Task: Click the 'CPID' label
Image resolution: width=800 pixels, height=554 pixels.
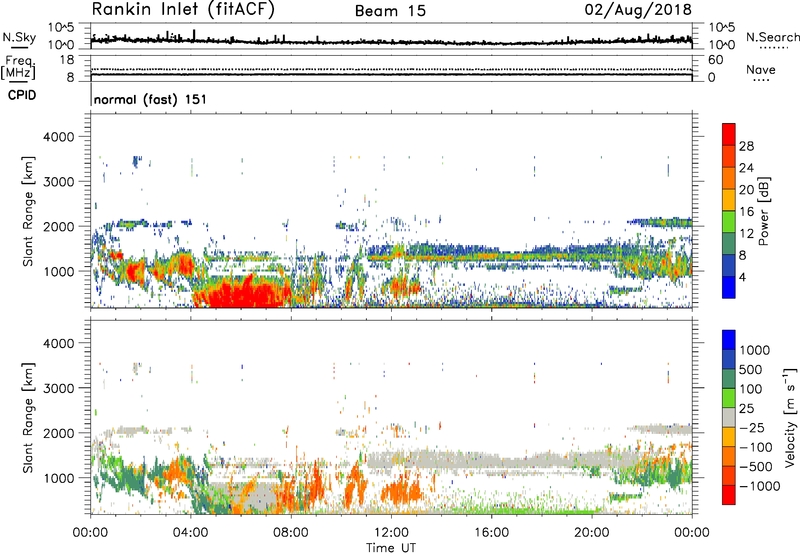Action: click(22, 95)
